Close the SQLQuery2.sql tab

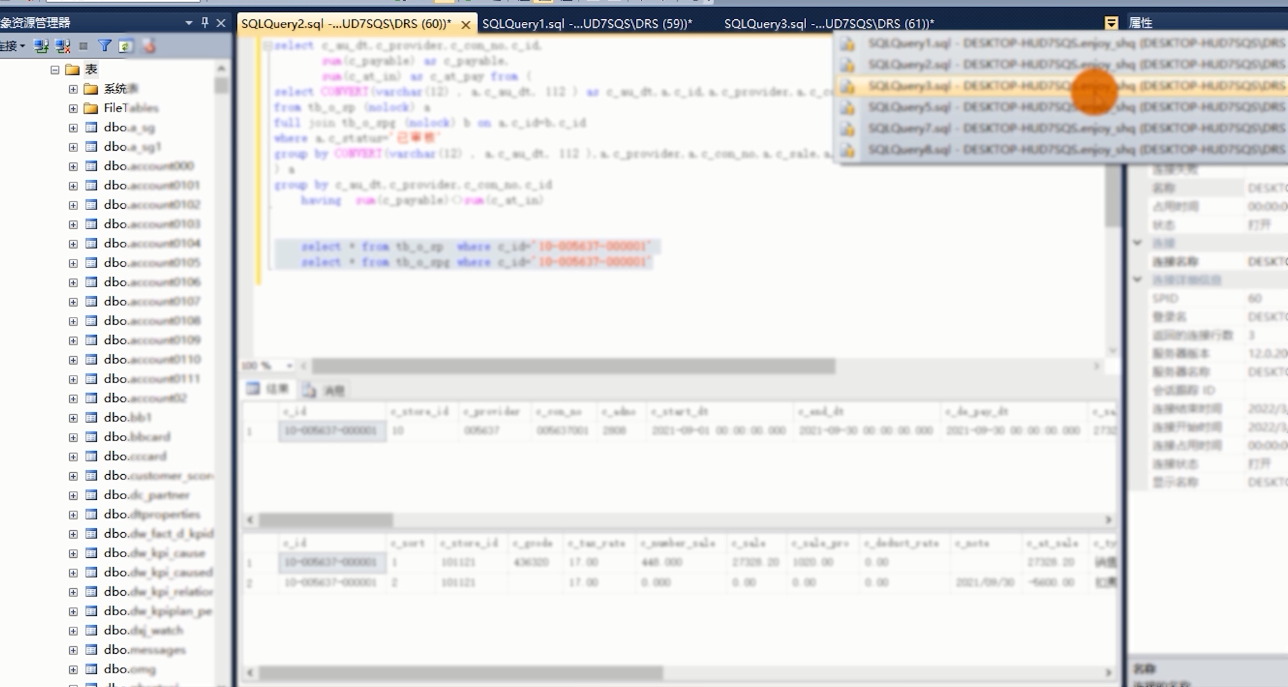pos(466,24)
